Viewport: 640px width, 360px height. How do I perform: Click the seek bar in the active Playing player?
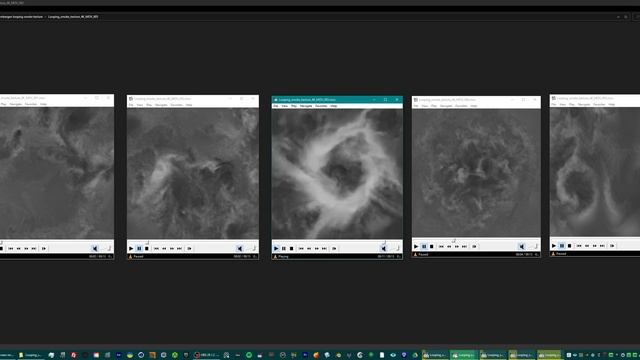[x=337, y=242]
